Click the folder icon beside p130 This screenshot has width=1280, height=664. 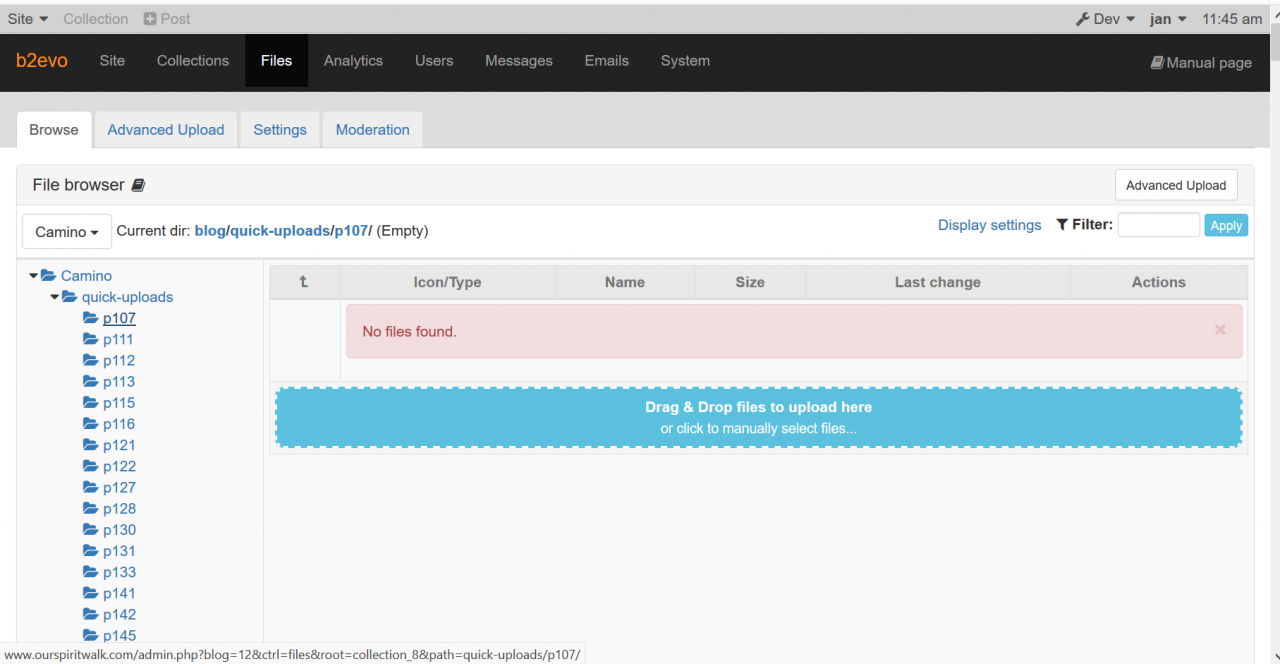(91, 530)
